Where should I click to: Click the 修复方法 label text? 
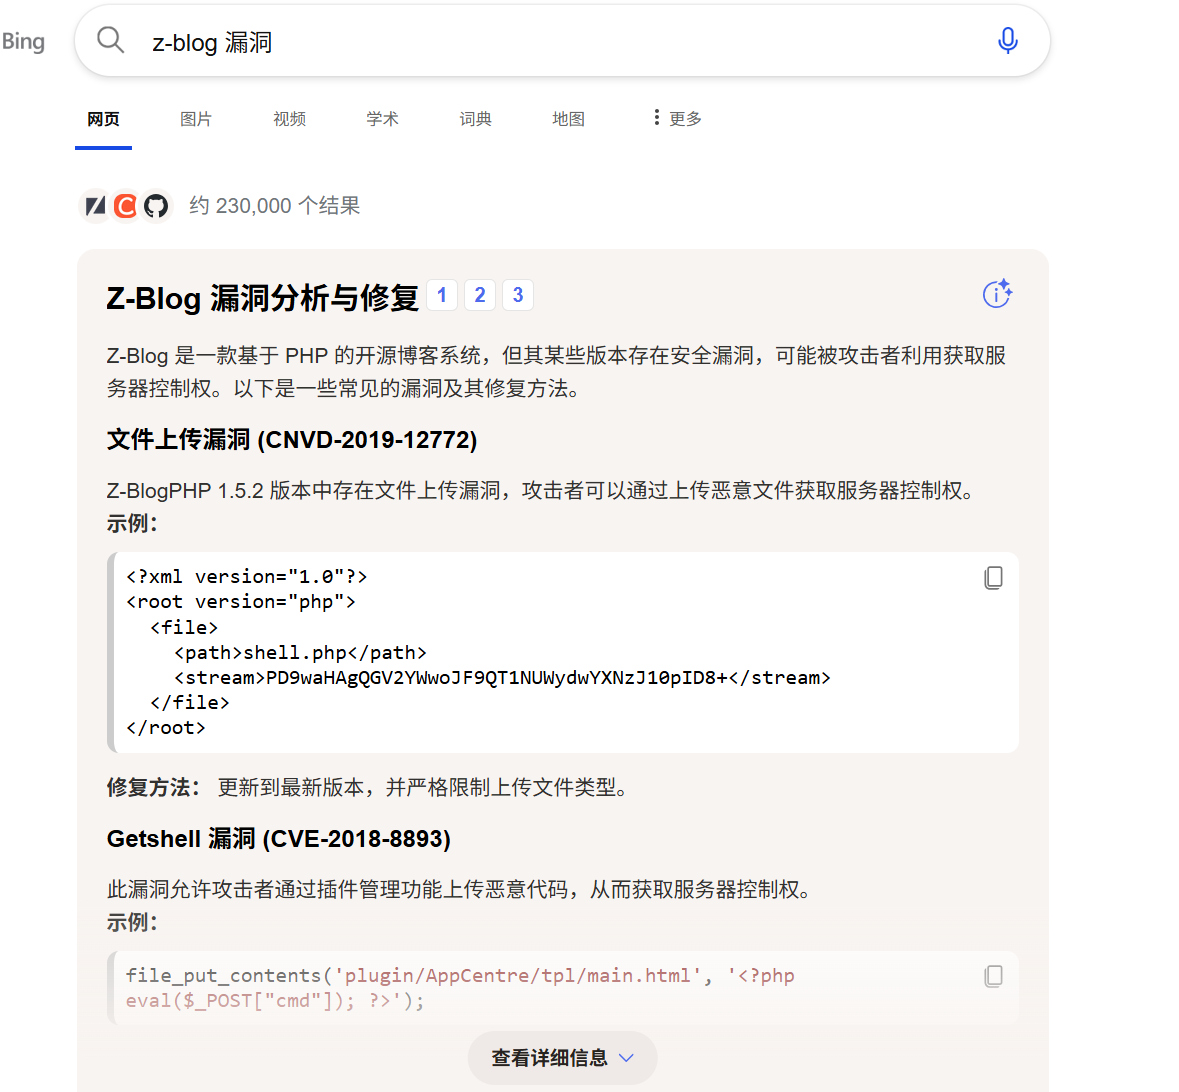[x=153, y=787]
